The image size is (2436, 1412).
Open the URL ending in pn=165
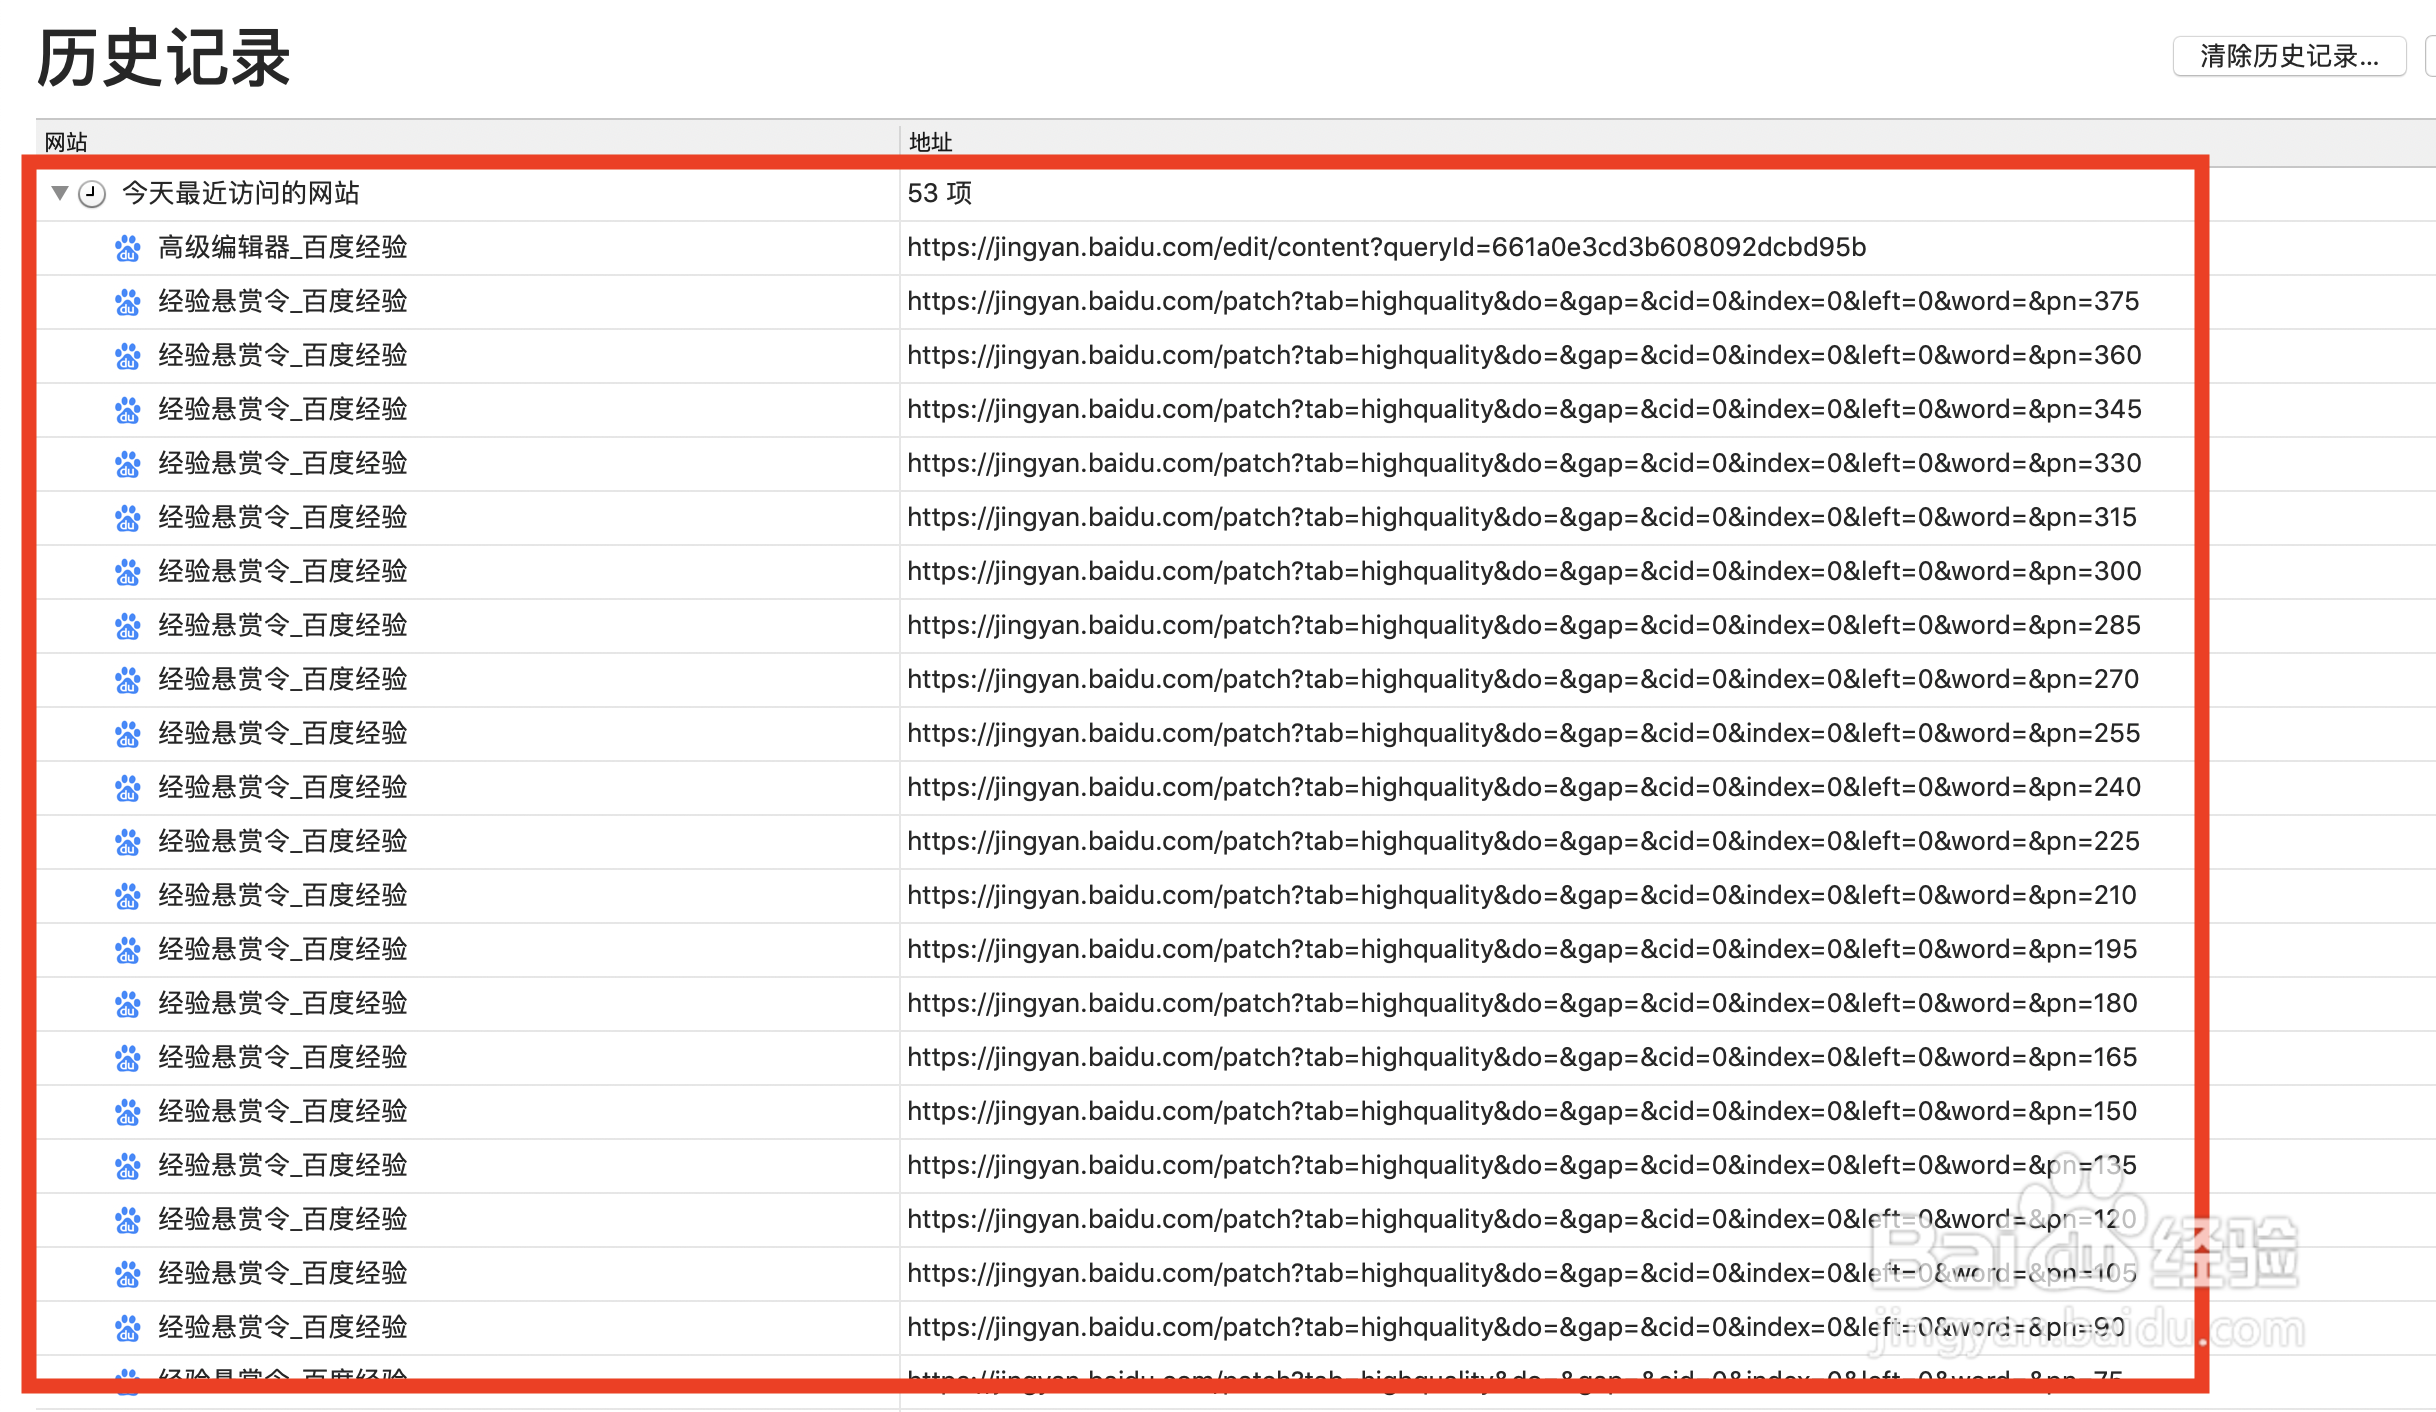[x=1521, y=1057]
